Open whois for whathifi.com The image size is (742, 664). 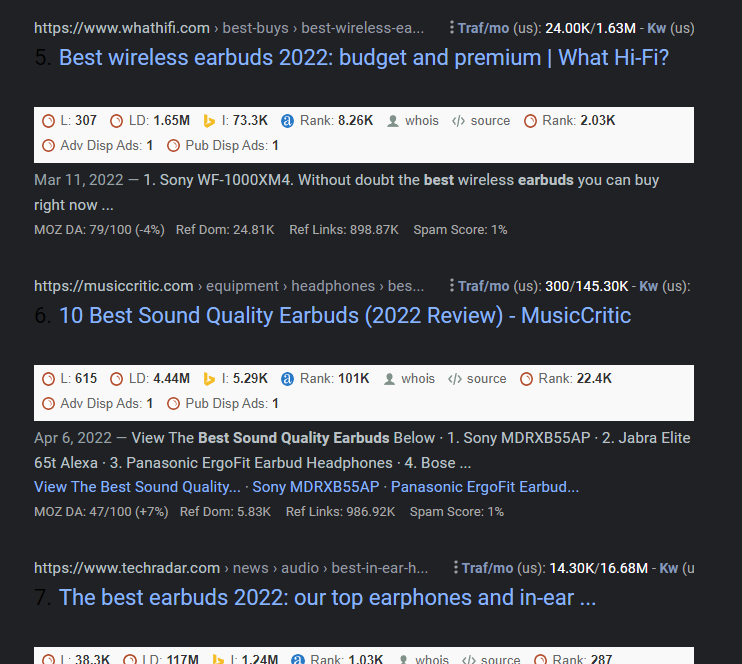(422, 121)
